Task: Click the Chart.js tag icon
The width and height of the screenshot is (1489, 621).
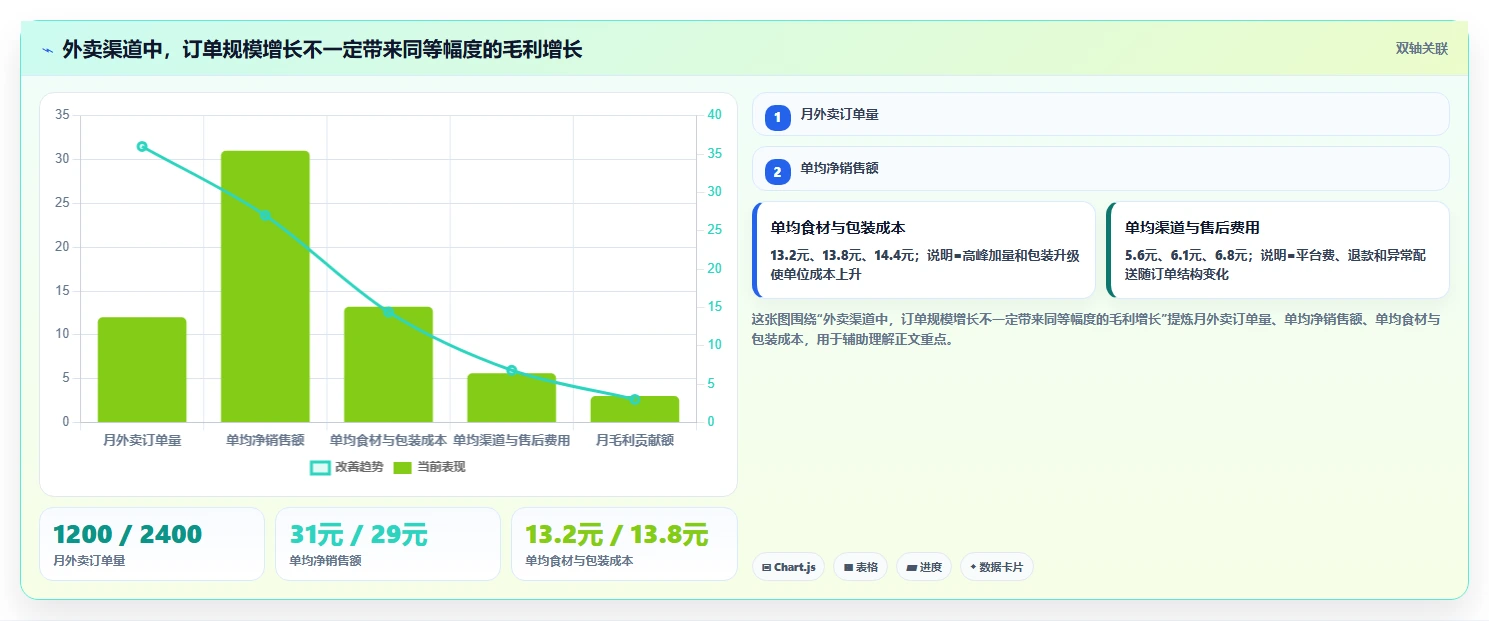Action: click(x=766, y=567)
